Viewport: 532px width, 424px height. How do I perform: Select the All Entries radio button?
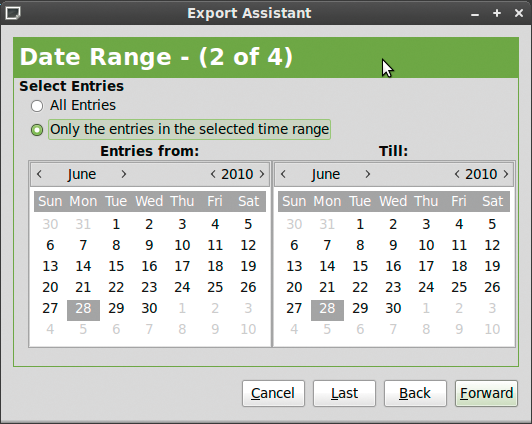(37, 106)
